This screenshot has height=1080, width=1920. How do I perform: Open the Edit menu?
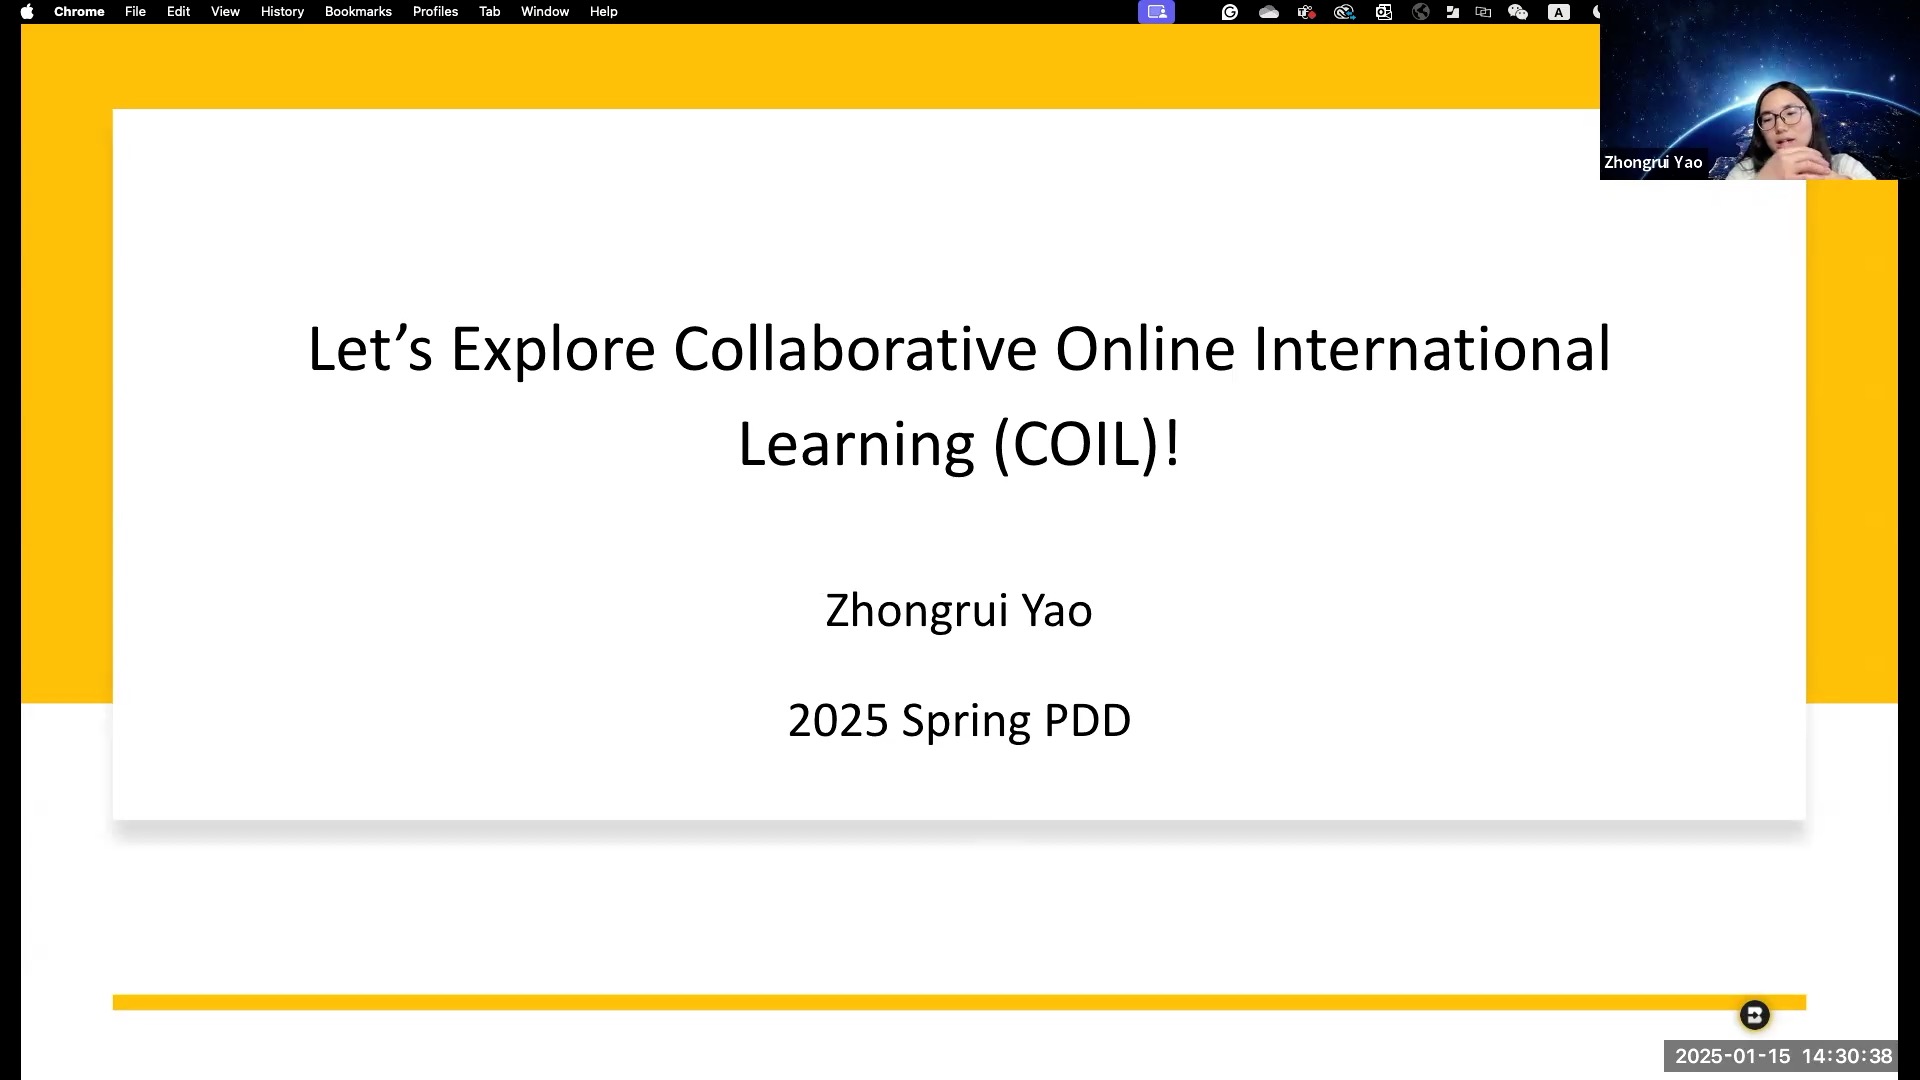pos(178,12)
